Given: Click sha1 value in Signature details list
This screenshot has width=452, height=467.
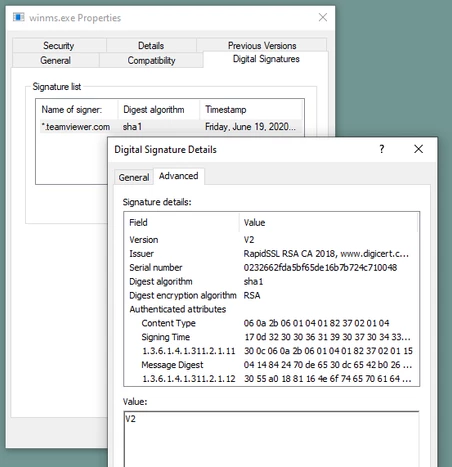Looking at the screenshot, I should (253, 282).
